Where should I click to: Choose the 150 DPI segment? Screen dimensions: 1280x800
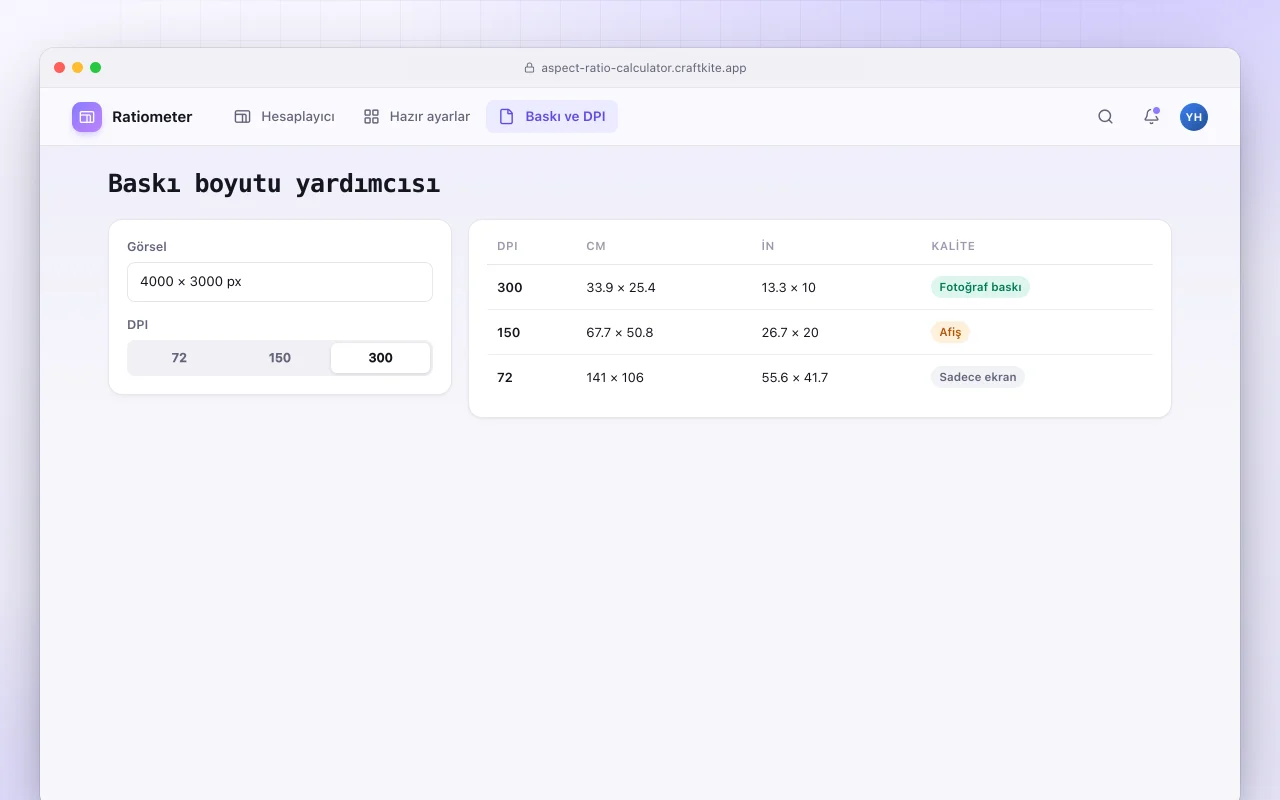[280, 358]
